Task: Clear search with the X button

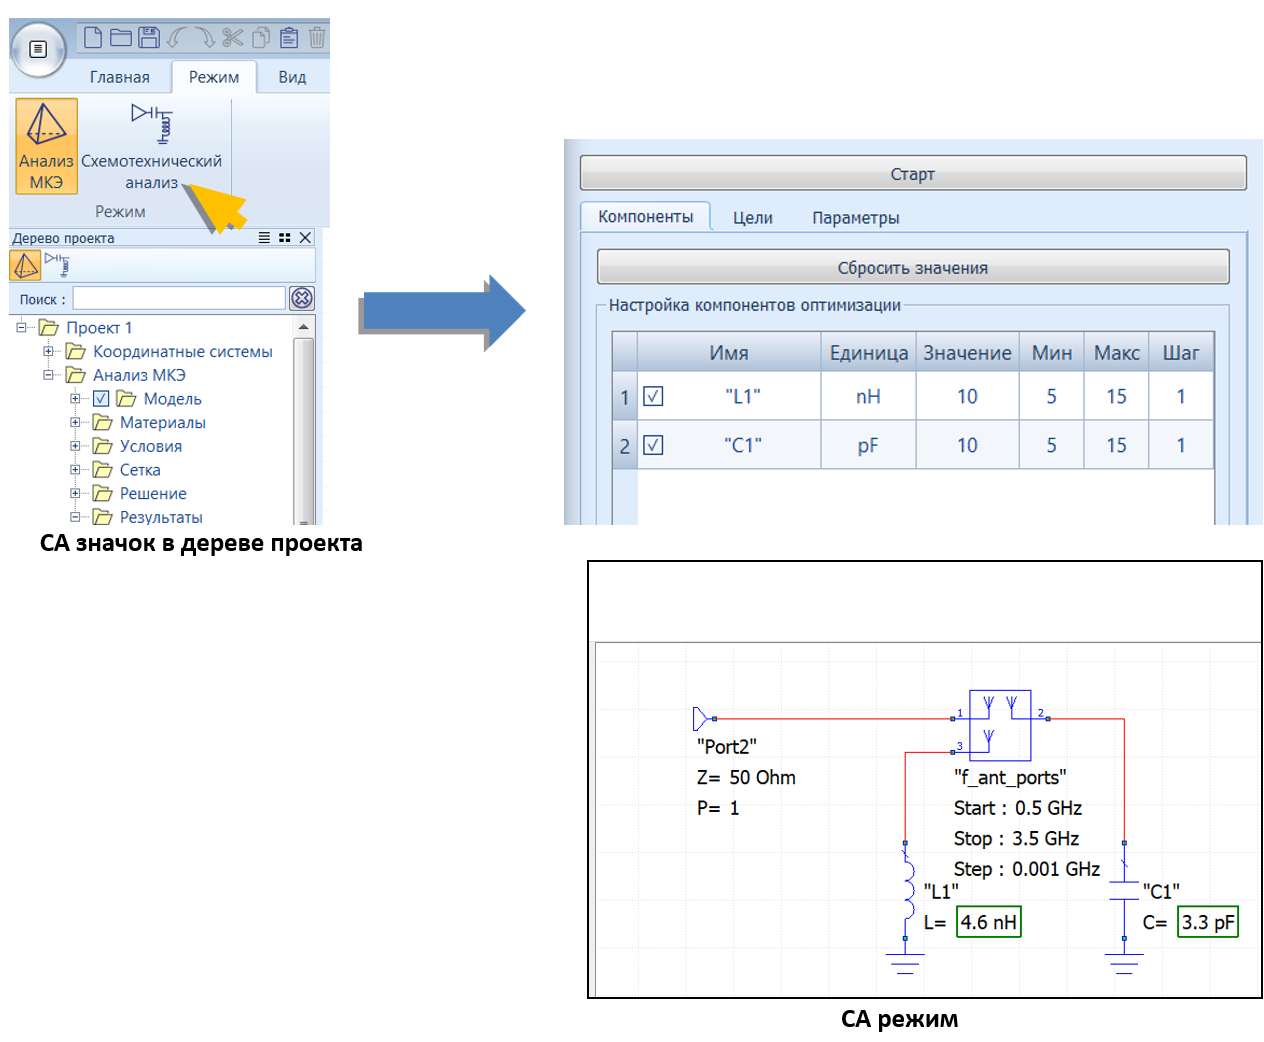Action: point(302,298)
